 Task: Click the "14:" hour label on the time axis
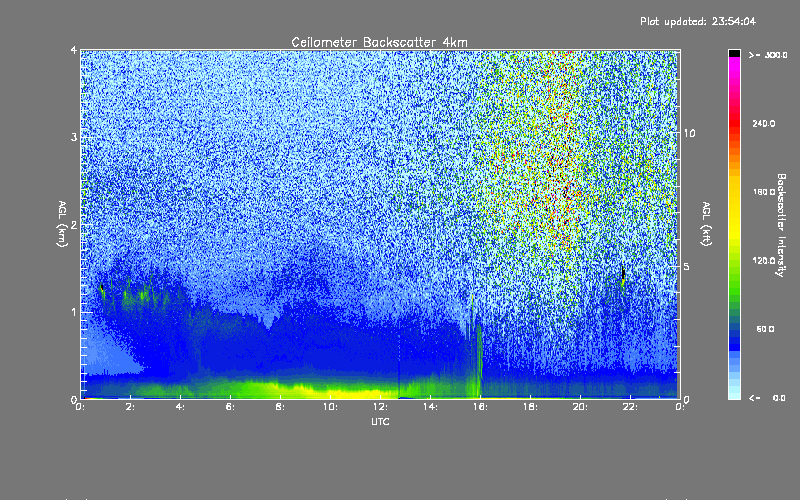click(x=430, y=407)
